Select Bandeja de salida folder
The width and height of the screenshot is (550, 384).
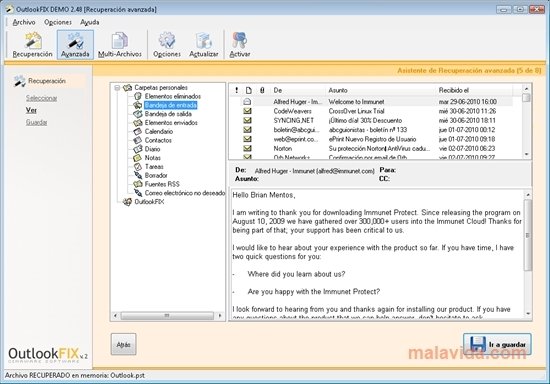[x=168, y=114]
